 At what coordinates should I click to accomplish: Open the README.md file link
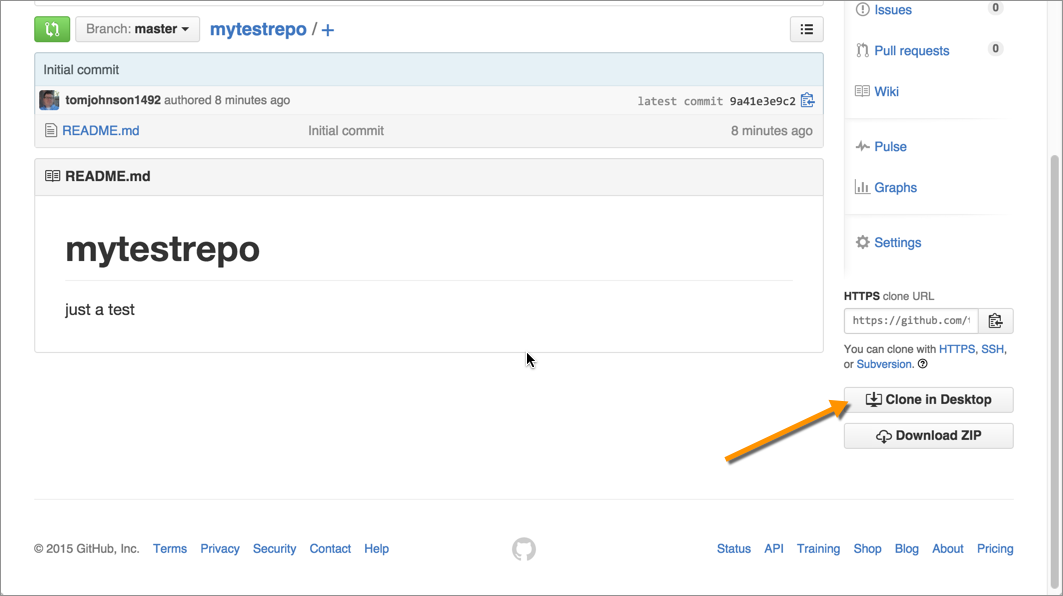pyautogui.click(x=100, y=131)
